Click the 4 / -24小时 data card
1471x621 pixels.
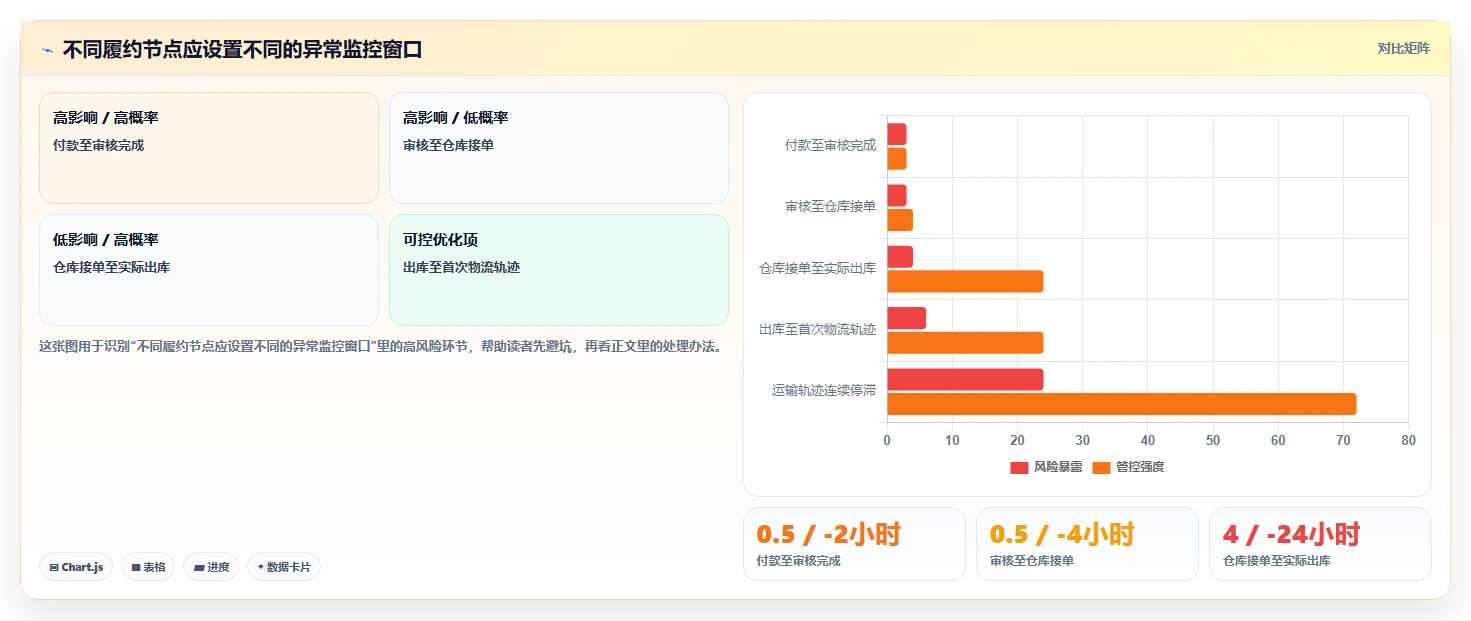pos(1320,544)
